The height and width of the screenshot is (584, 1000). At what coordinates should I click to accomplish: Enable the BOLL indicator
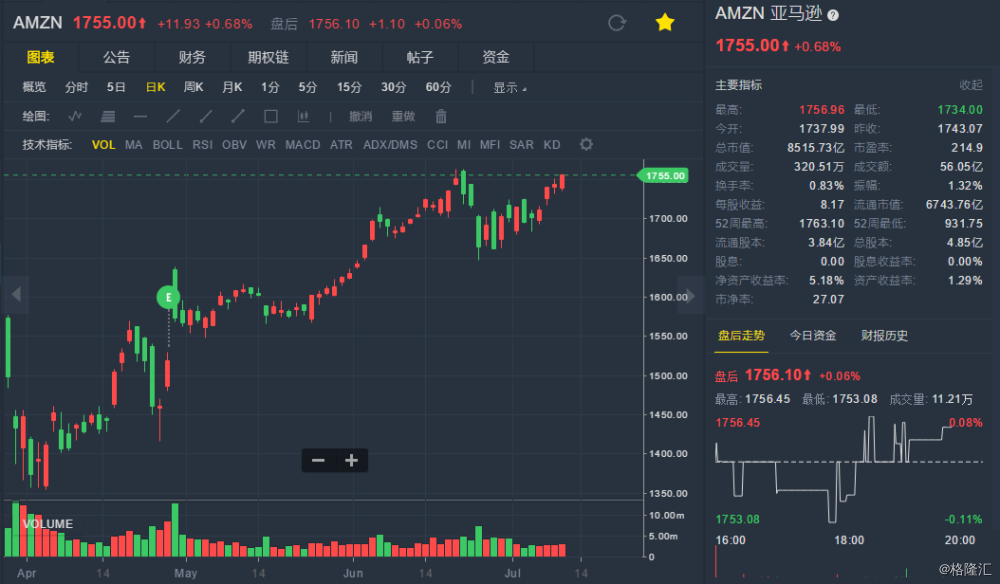[167, 145]
